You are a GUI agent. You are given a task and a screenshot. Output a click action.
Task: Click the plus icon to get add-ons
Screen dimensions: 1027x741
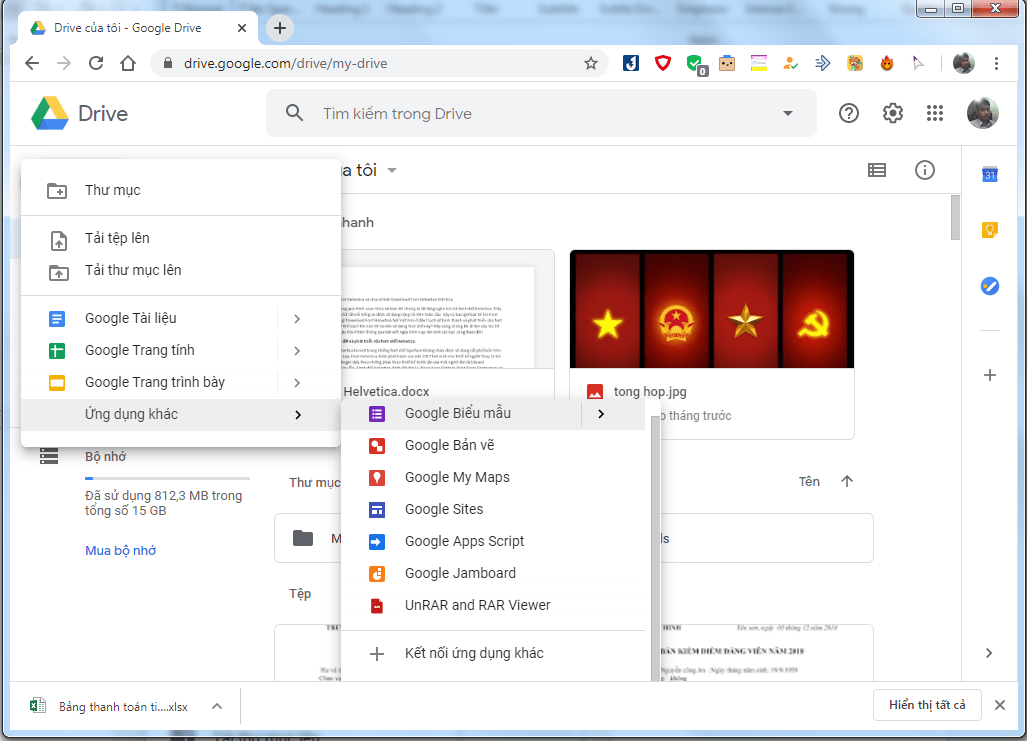pyautogui.click(x=990, y=375)
